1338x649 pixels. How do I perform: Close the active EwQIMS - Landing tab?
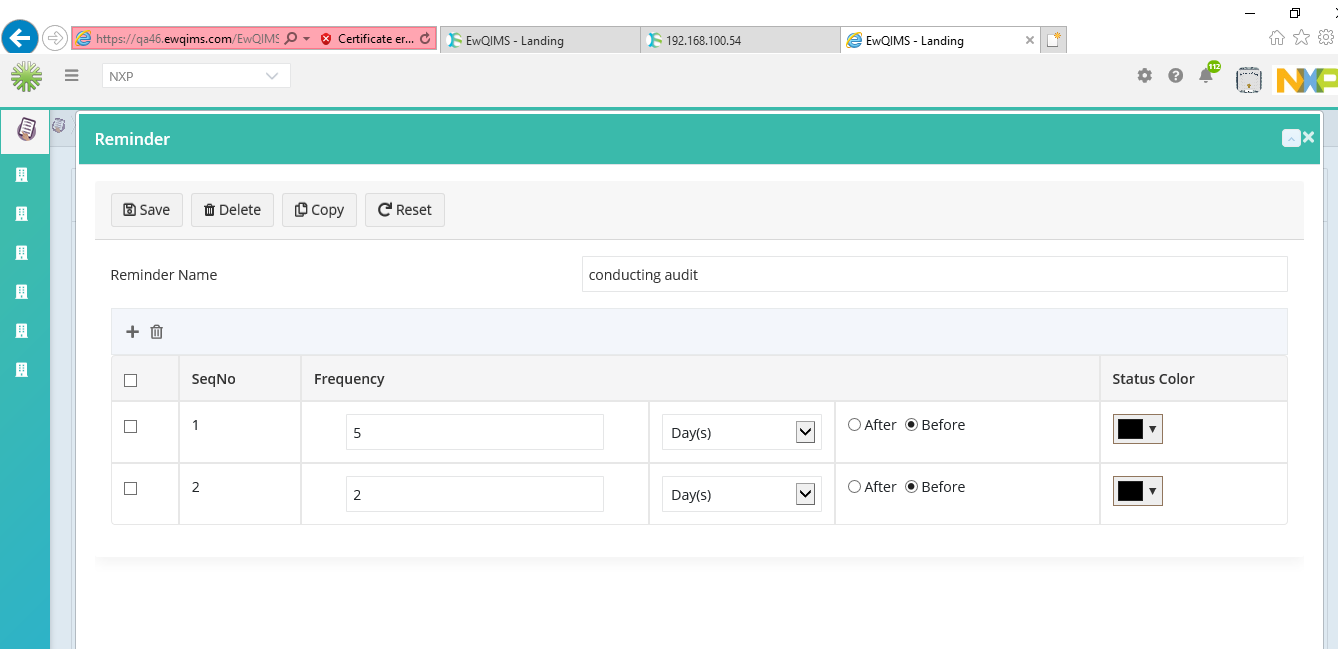(1030, 40)
